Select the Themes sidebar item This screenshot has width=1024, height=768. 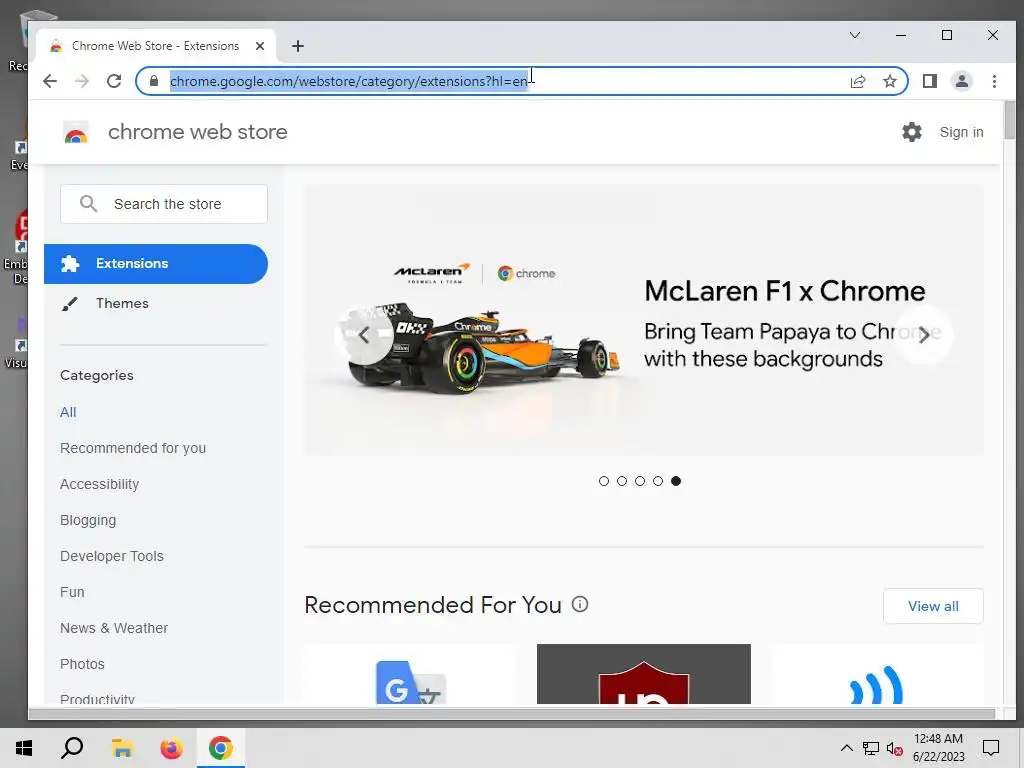pyautogui.click(x=156, y=304)
